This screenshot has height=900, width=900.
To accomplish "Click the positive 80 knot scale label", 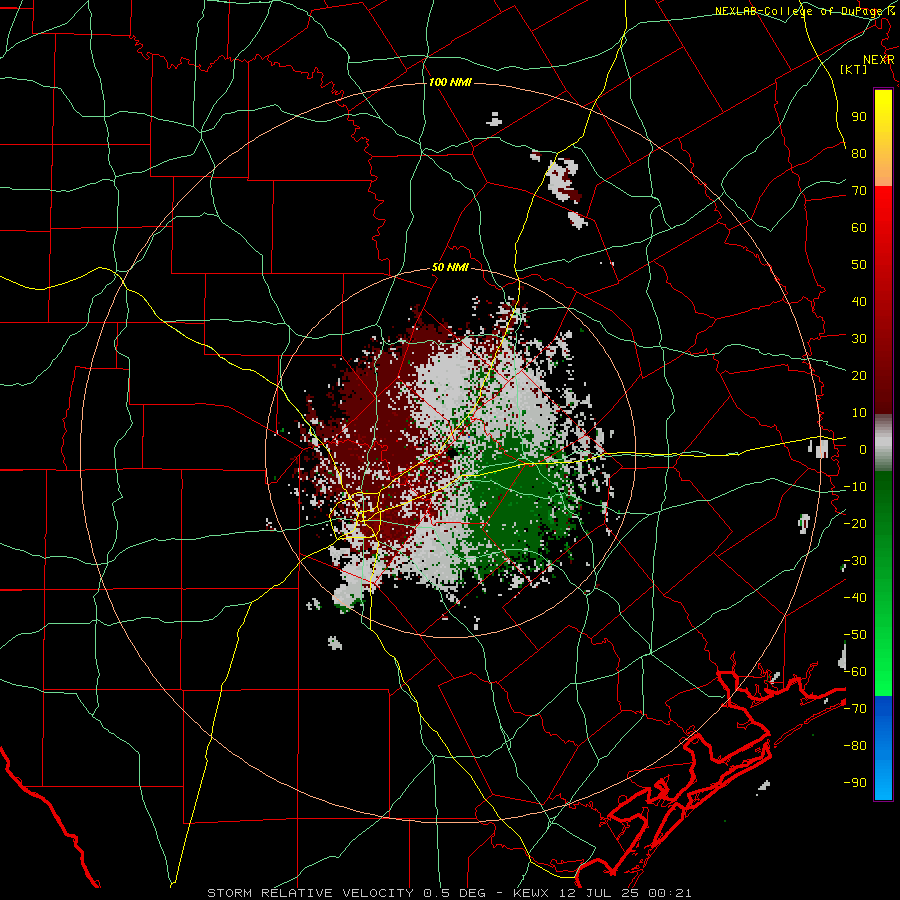I will coord(859,153).
